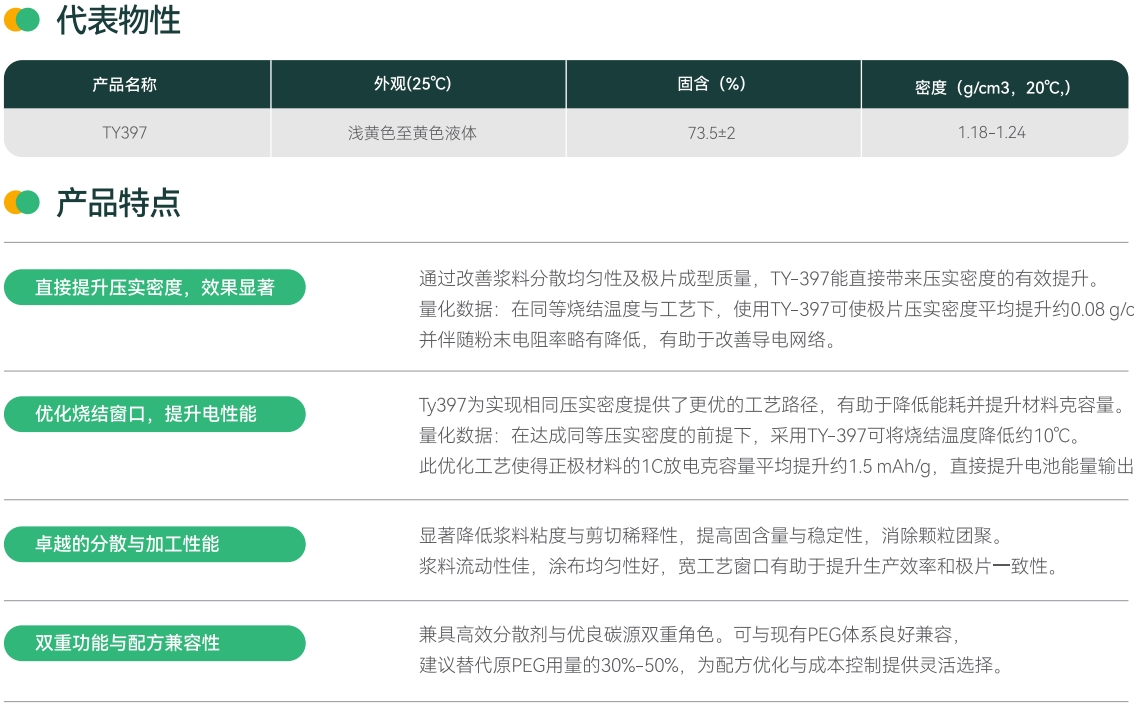This screenshot has width=1134, height=709.
Task: Click the 73.5±2 solid content value
Action: (711, 132)
